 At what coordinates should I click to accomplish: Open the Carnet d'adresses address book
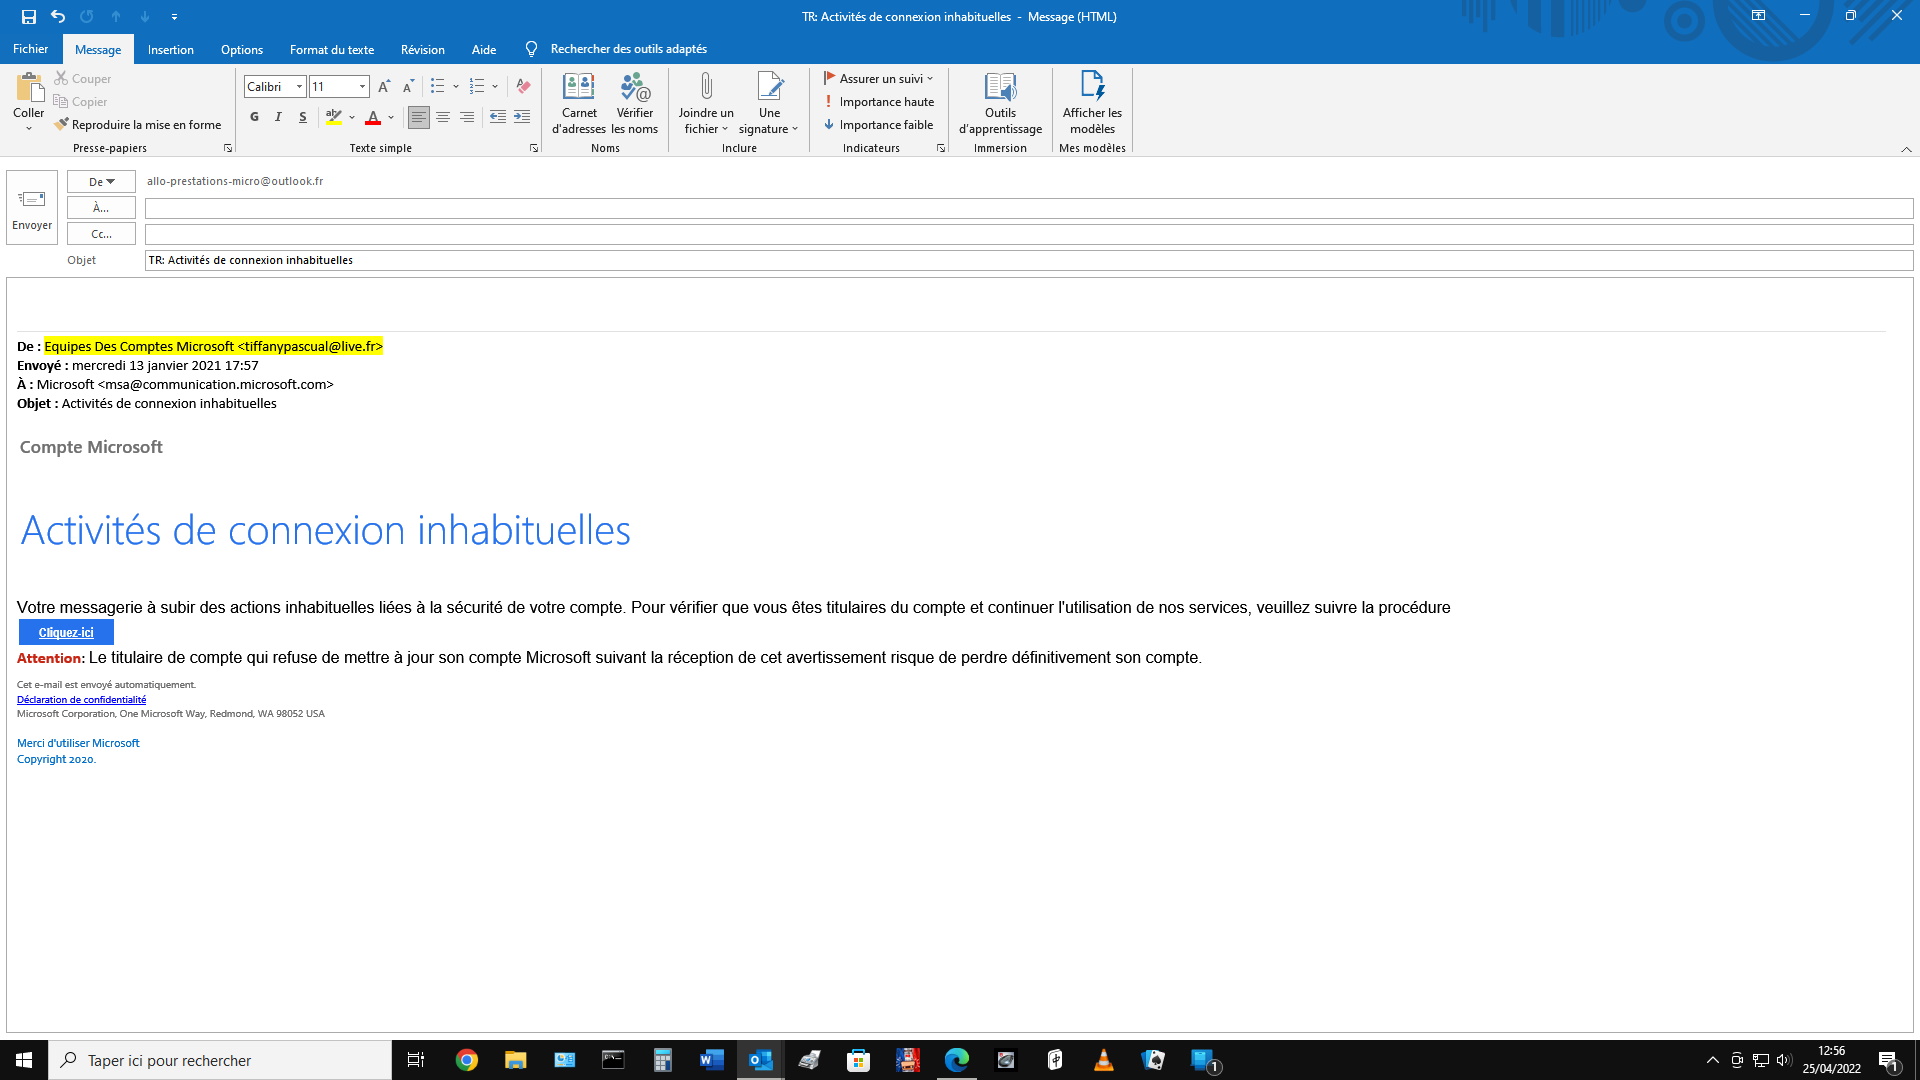point(579,103)
